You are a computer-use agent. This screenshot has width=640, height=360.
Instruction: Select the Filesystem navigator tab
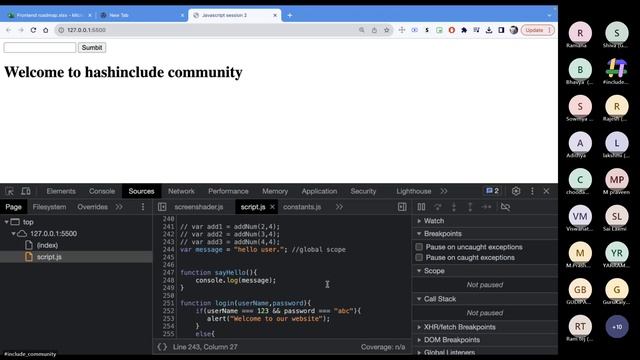coord(49,207)
